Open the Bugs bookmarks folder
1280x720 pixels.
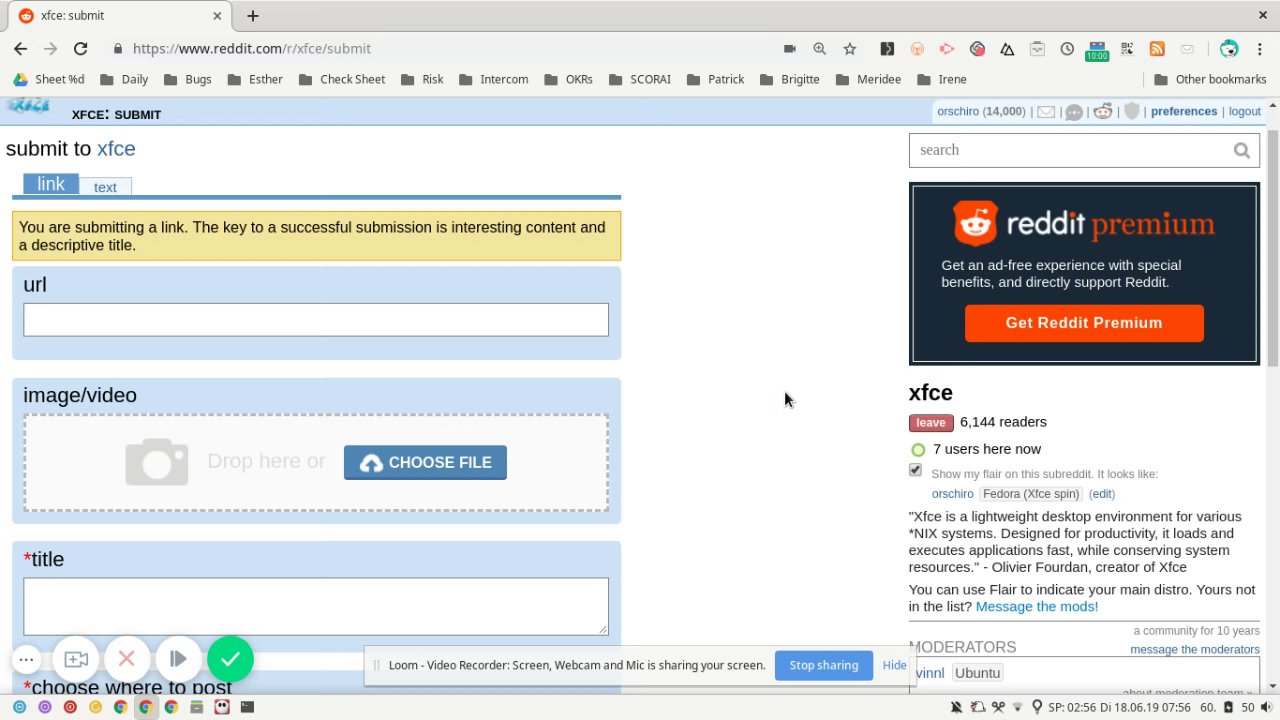click(187, 79)
